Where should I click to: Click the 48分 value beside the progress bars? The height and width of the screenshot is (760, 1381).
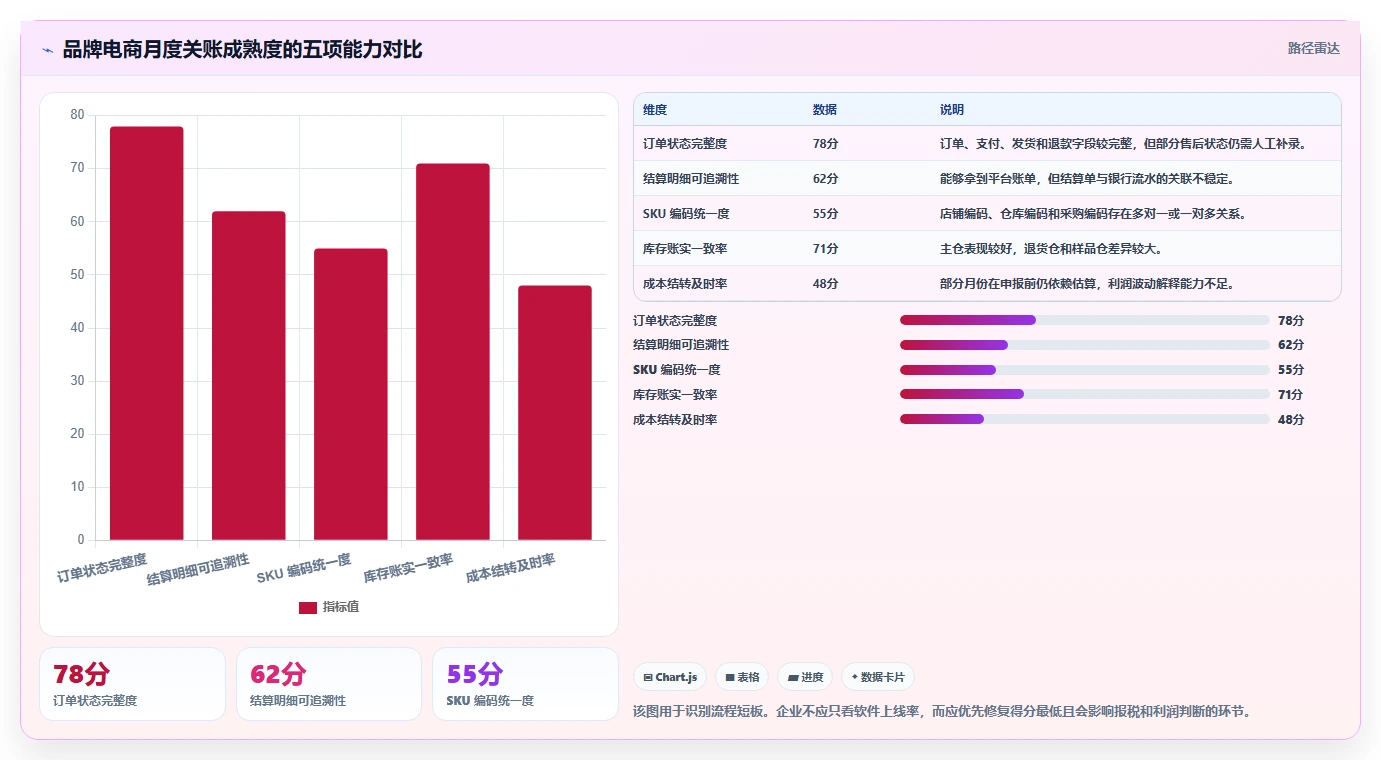click(1291, 419)
